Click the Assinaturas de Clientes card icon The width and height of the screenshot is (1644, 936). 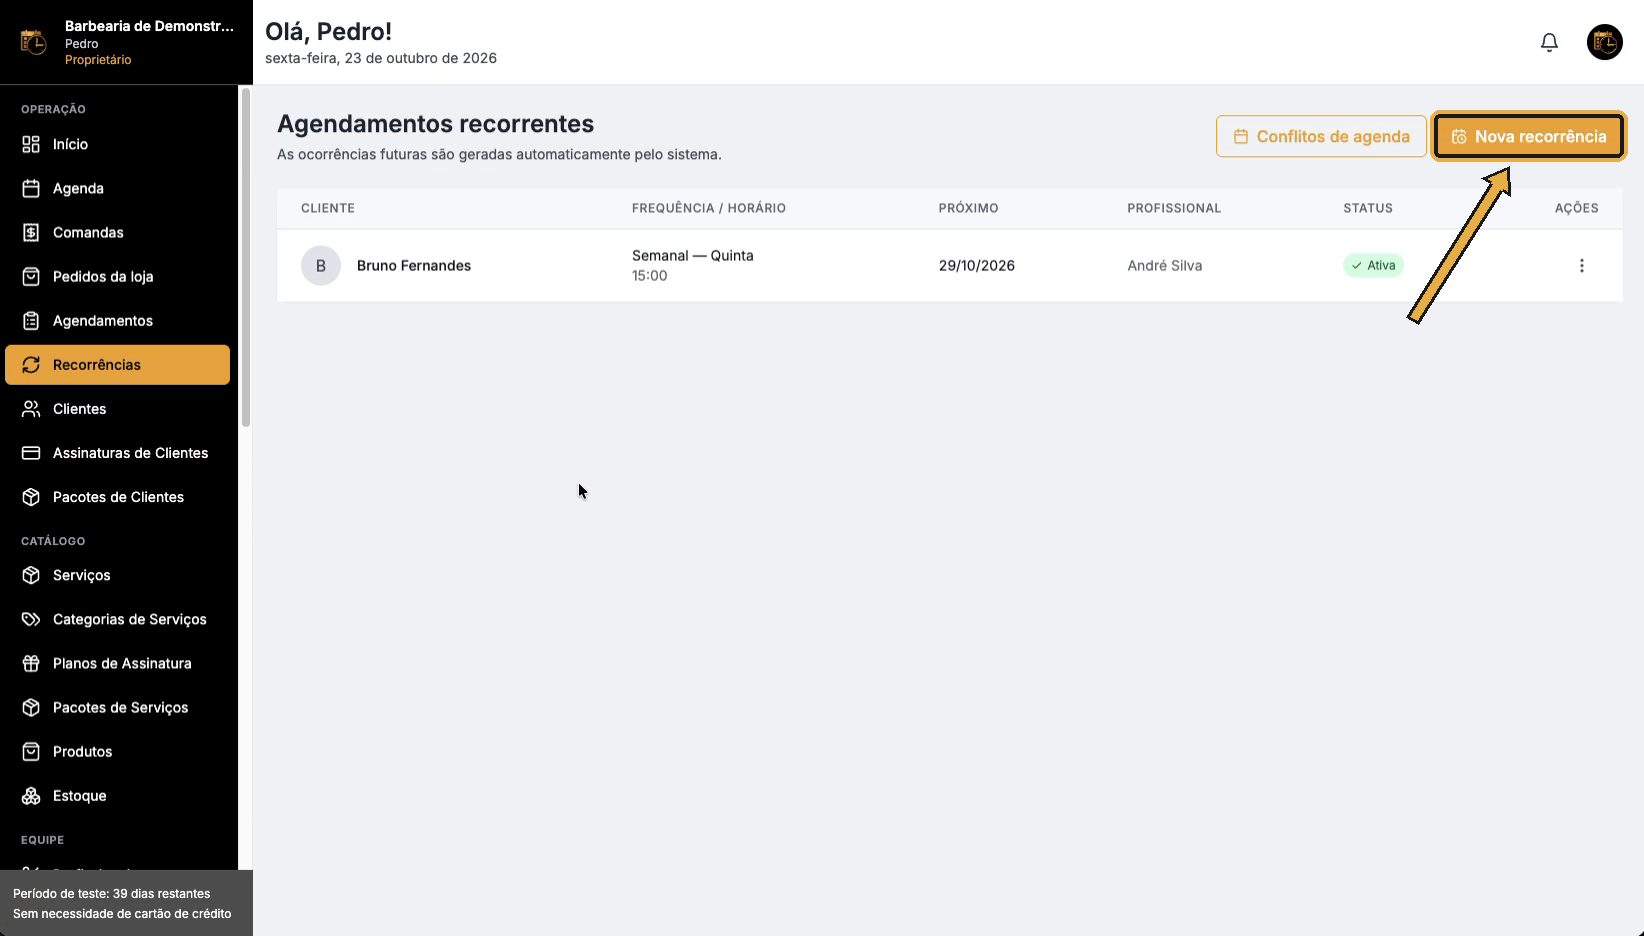point(31,453)
